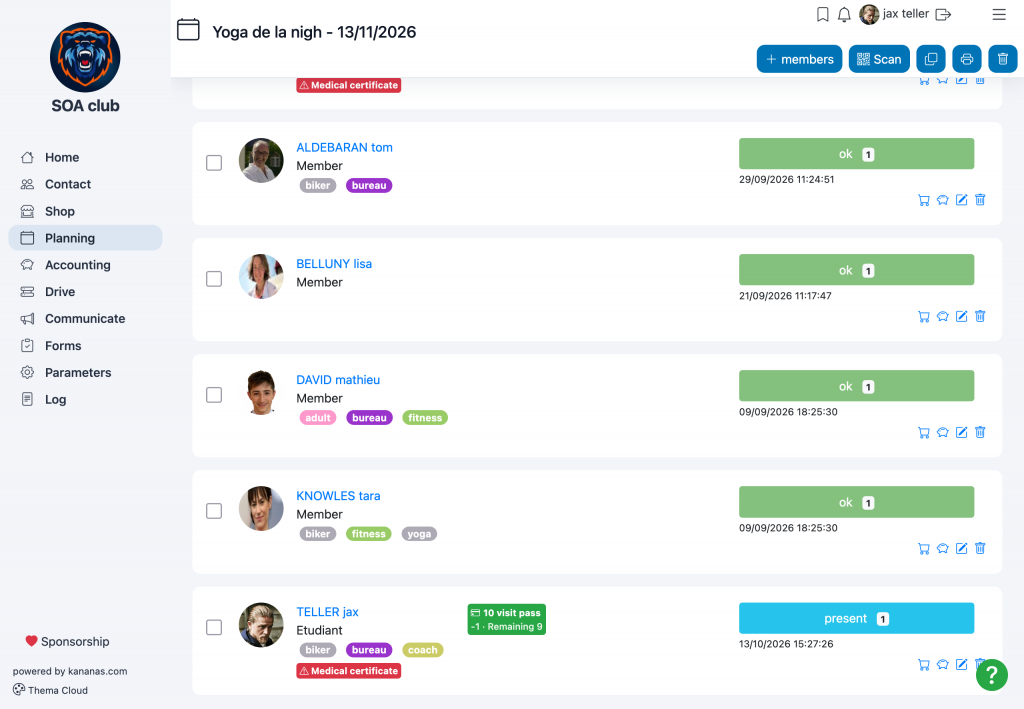
Task: Select ALDEBARAN tom's checkbox
Action: click(x=214, y=163)
